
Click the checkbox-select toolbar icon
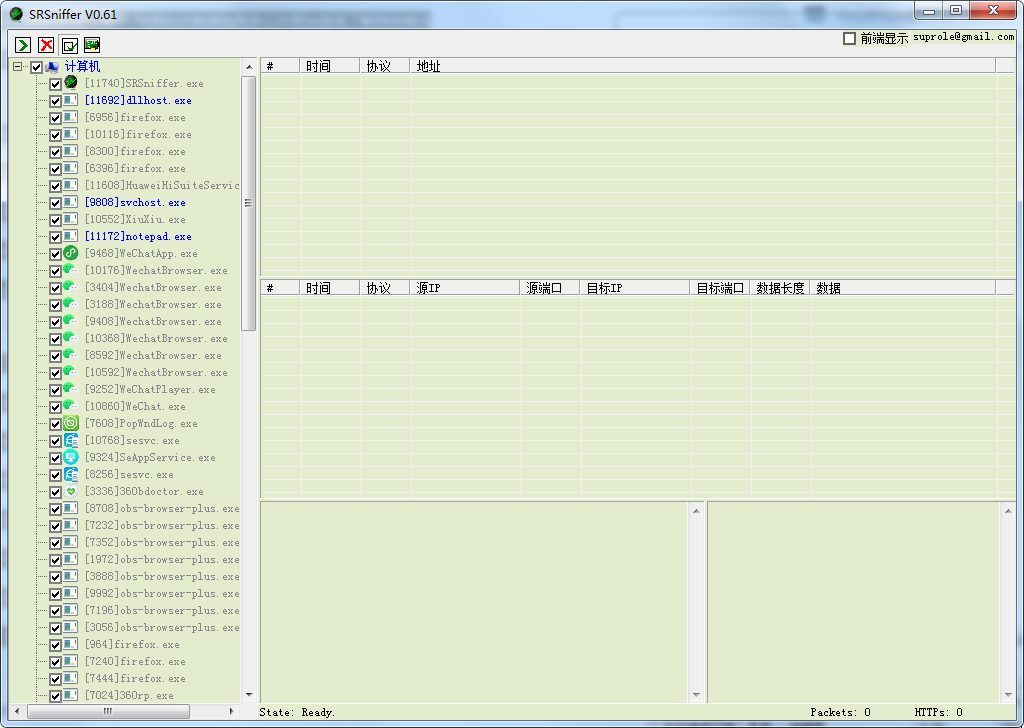(68, 44)
